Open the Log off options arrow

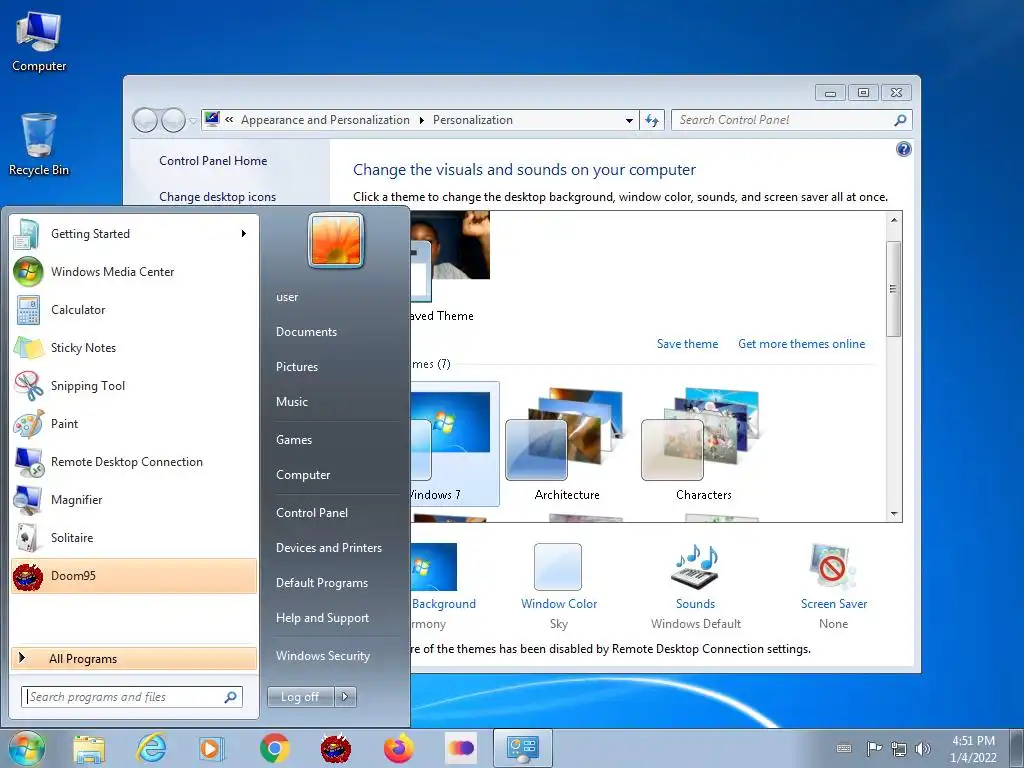tap(345, 697)
